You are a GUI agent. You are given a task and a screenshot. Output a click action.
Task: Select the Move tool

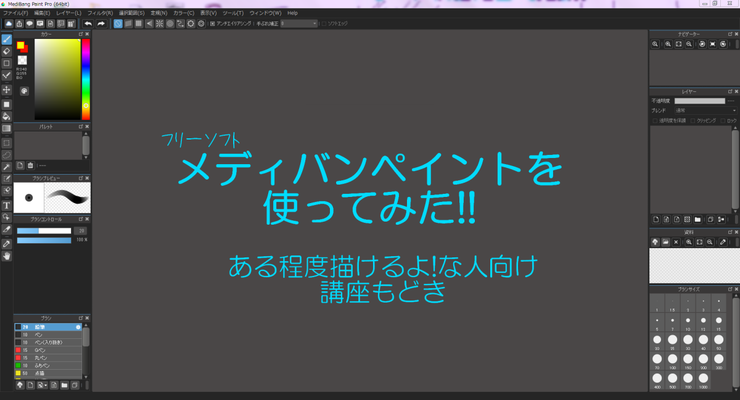pos(7,90)
